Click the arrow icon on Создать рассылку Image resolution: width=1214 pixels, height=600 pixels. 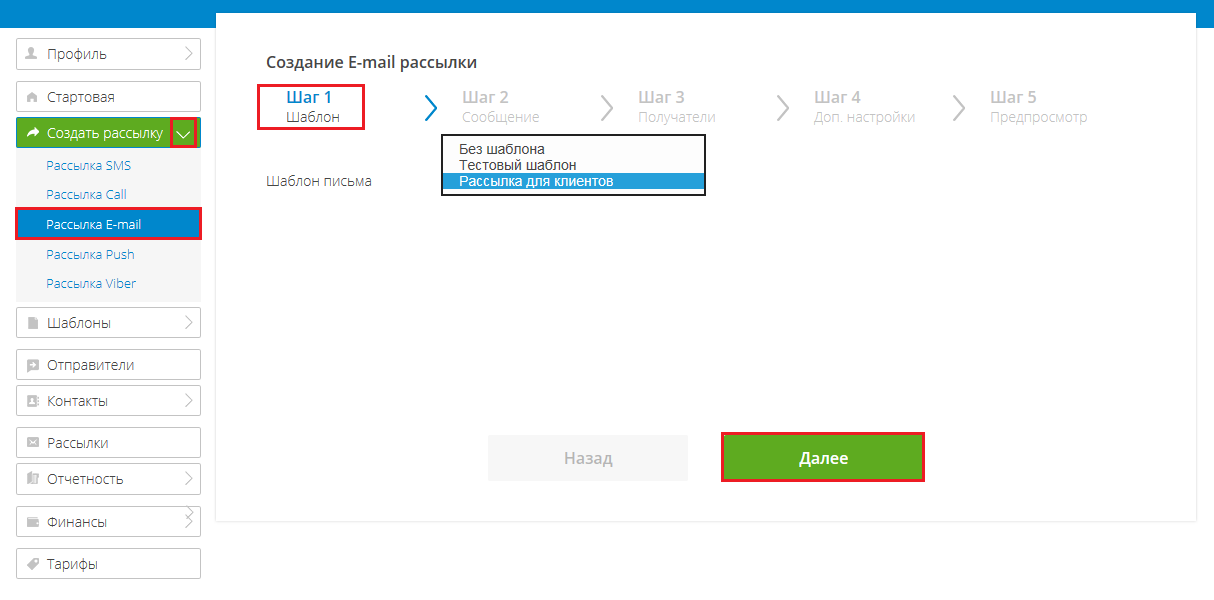tap(32, 133)
